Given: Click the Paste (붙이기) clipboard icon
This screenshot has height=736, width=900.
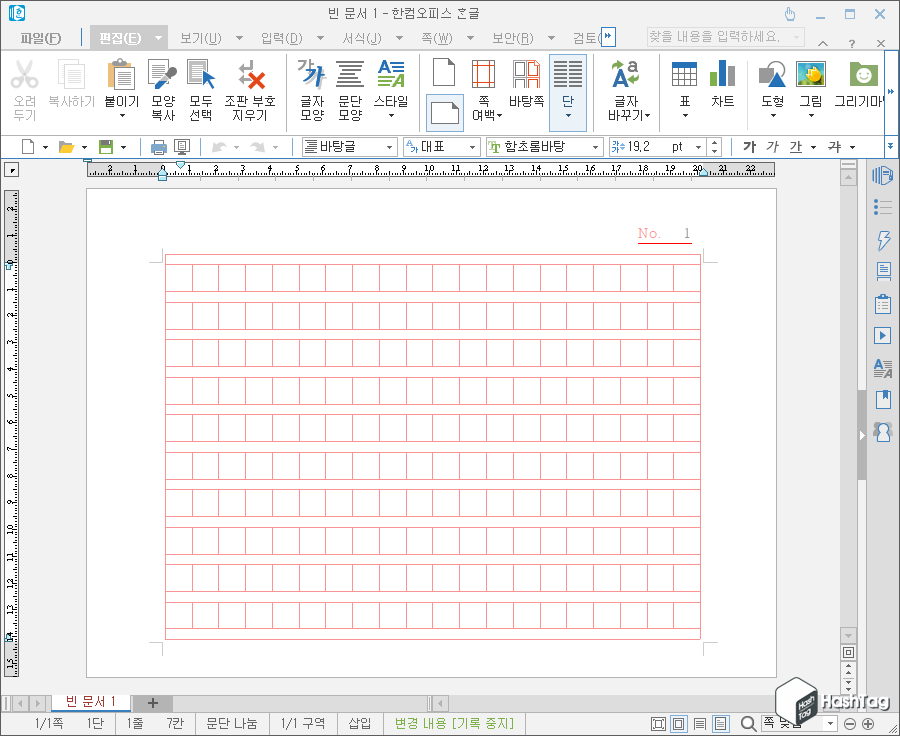Looking at the screenshot, I should tap(121, 75).
